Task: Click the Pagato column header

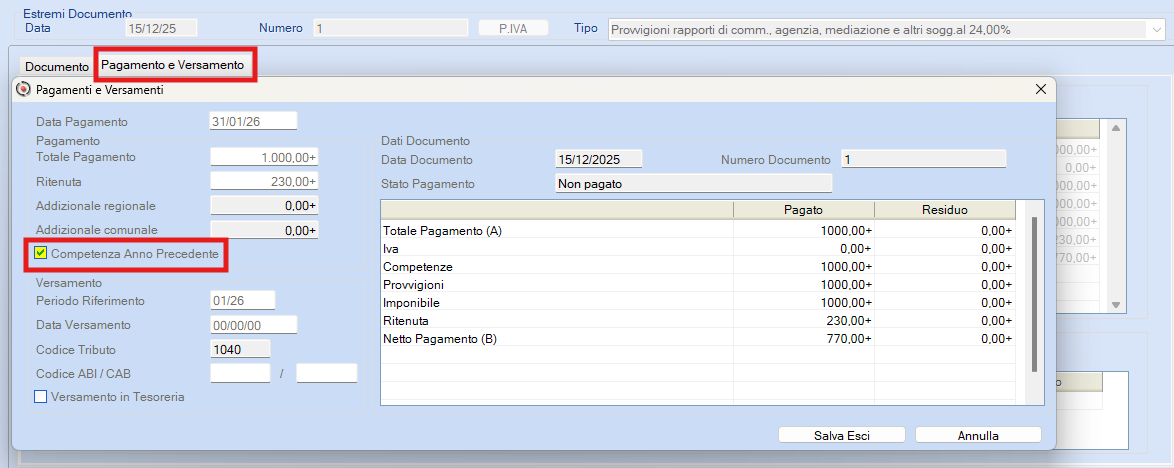Action: click(803, 210)
